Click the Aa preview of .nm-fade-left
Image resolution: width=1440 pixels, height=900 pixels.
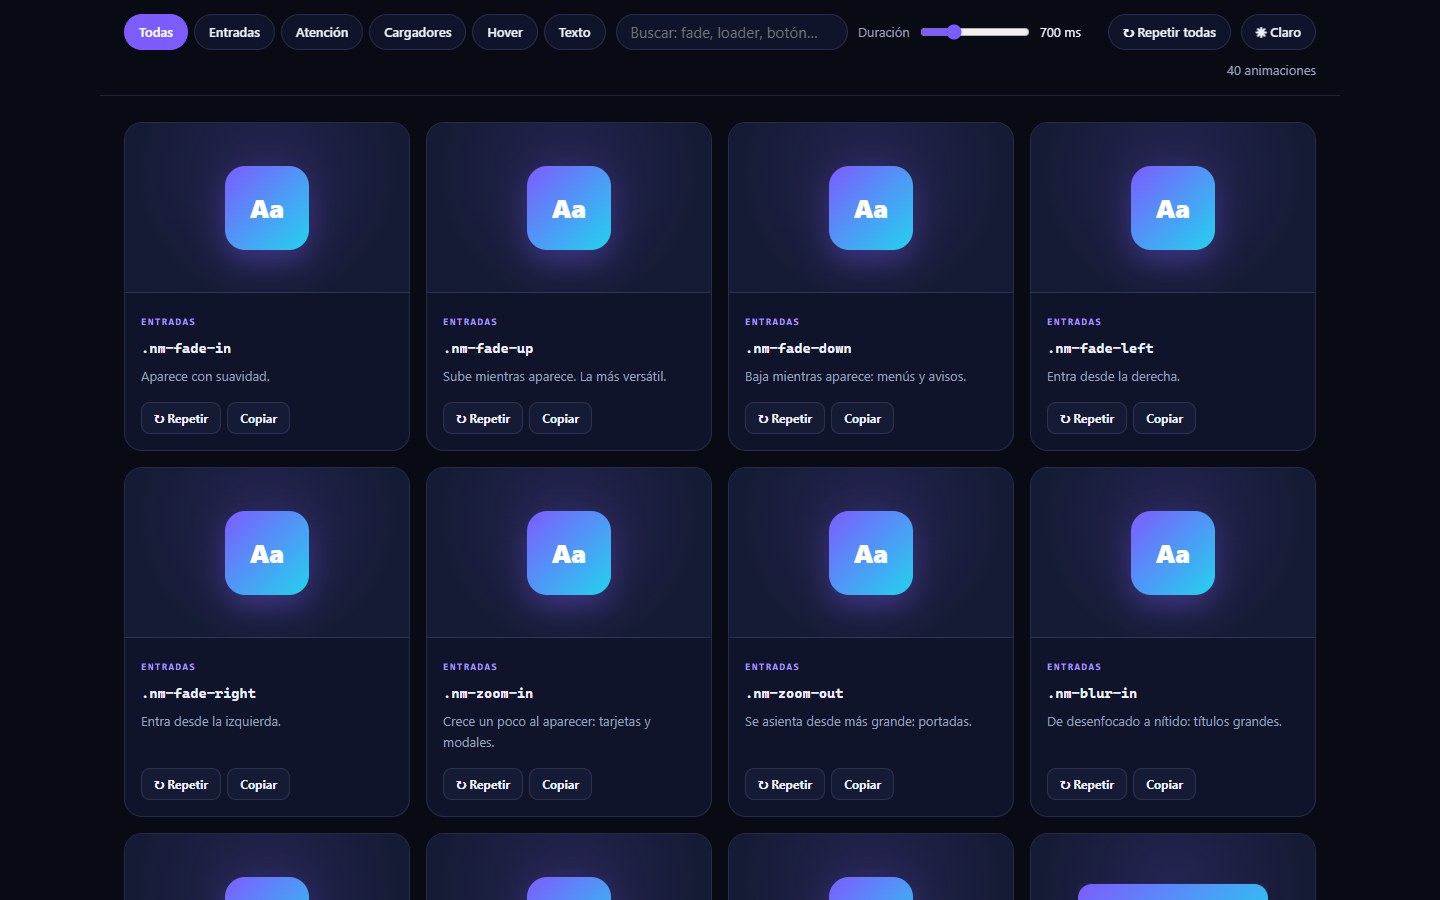1173,208
